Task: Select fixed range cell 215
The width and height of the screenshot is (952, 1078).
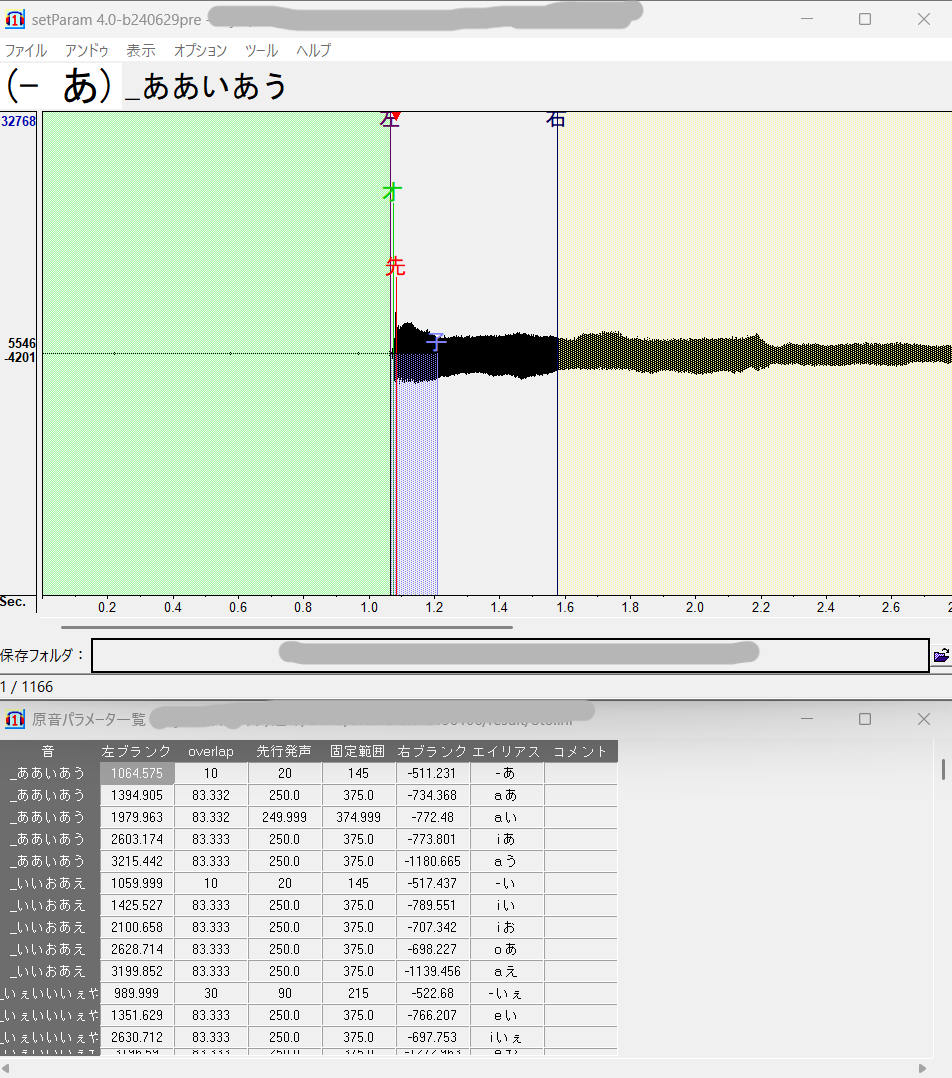Action: pyautogui.click(x=358, y=993)
